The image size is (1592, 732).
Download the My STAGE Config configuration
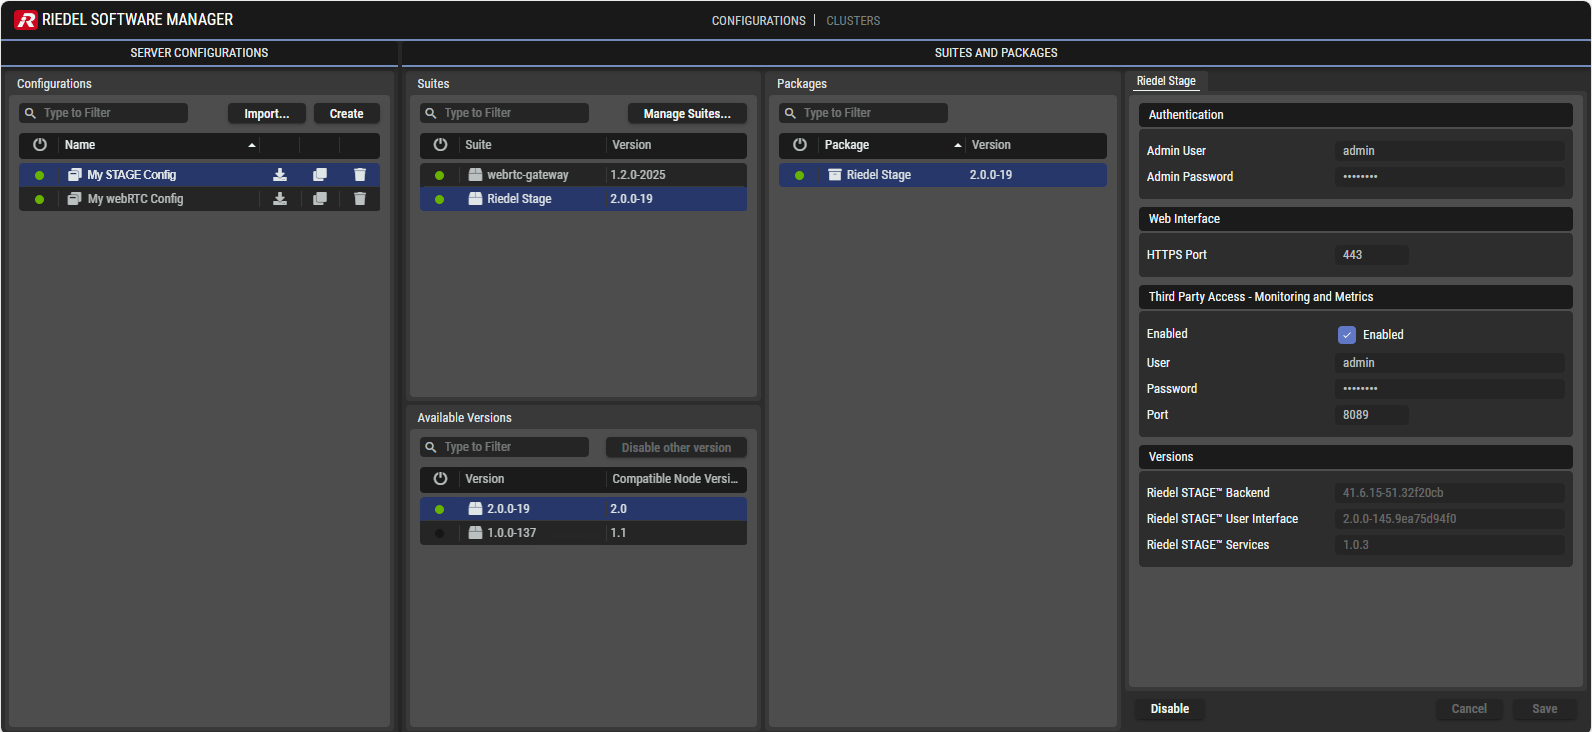(280, 175)
